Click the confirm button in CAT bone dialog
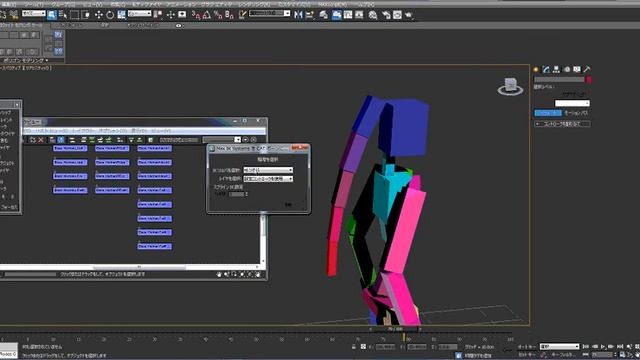Image resolution: width=640 pixels, height=360 pixels. coord(288,204)
